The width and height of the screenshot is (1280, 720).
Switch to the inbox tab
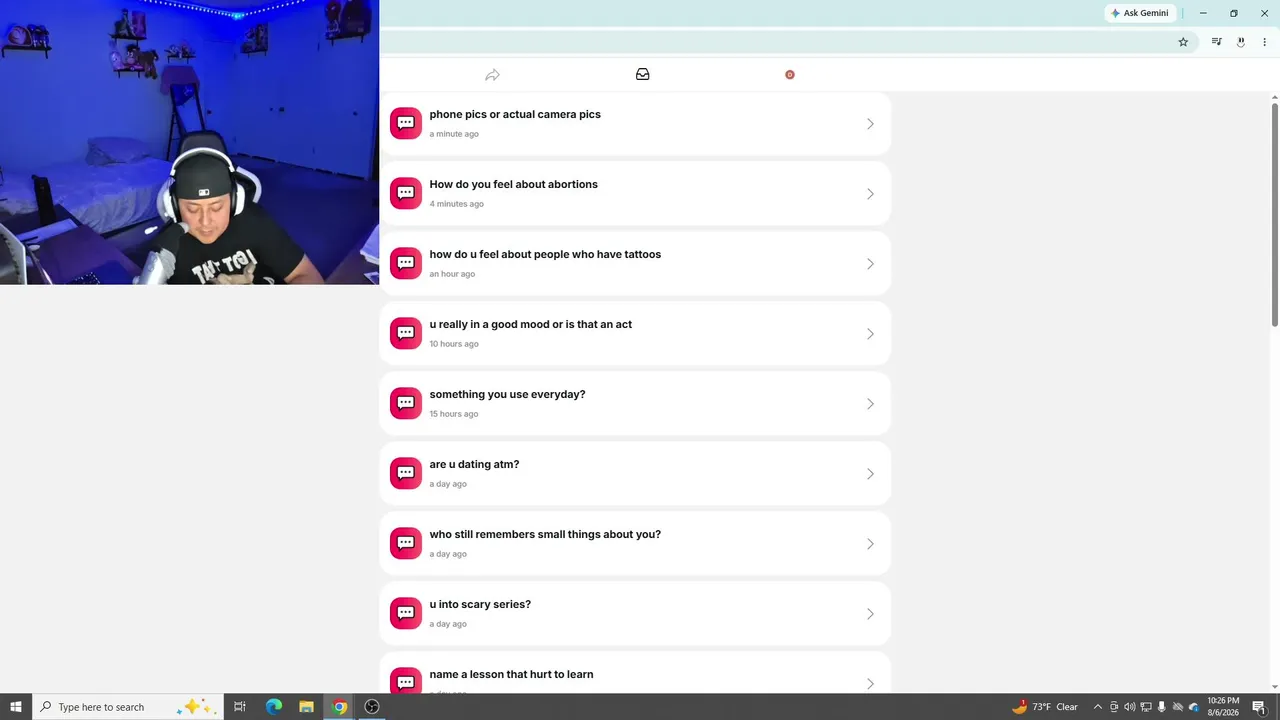pyautogui.click(x=643, y=75)
